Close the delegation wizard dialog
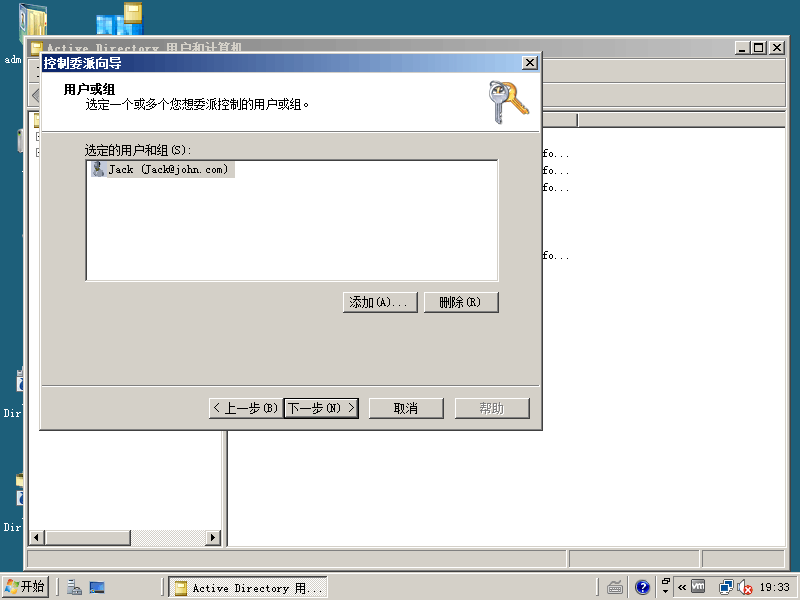 pos(529,63)
